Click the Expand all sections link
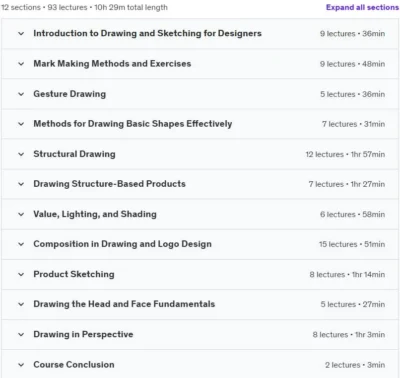 coord(362,7)
